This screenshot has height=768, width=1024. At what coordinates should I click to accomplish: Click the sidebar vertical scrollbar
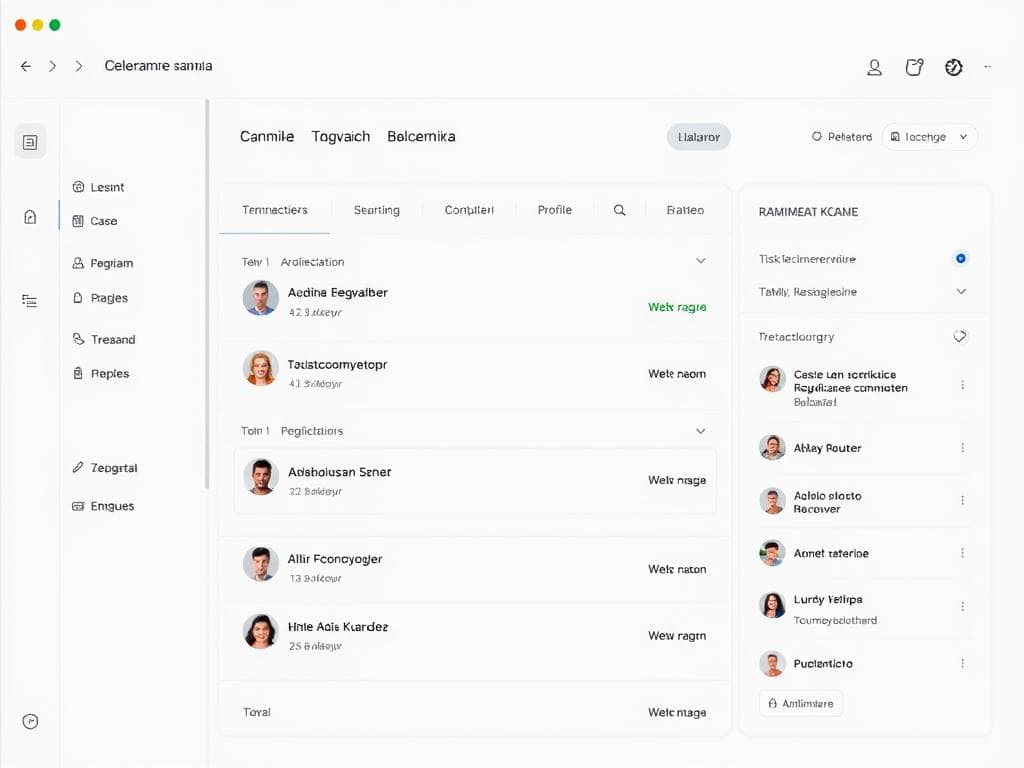(x=207, y=294)
